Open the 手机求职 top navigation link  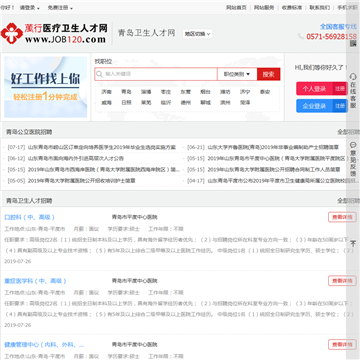(347, 7)
